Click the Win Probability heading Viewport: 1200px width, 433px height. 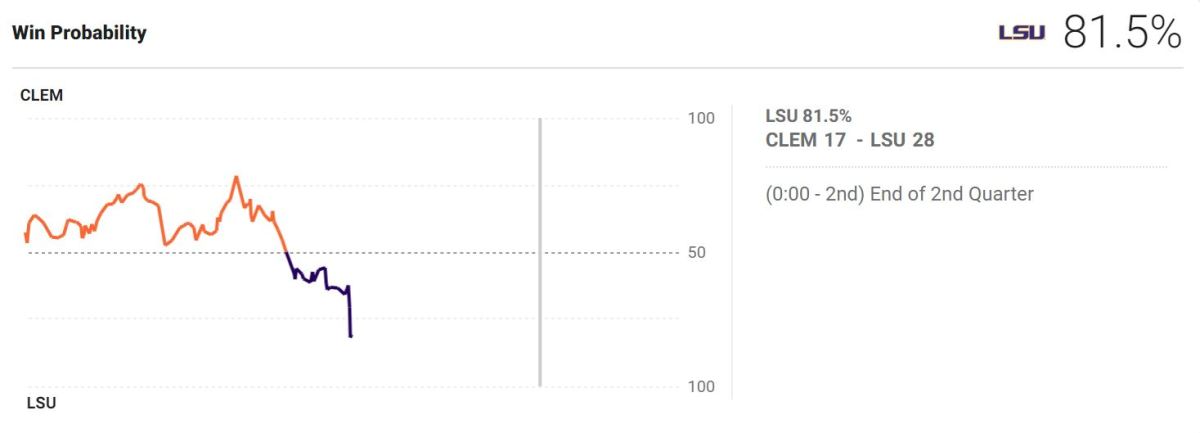pos(79,32)
